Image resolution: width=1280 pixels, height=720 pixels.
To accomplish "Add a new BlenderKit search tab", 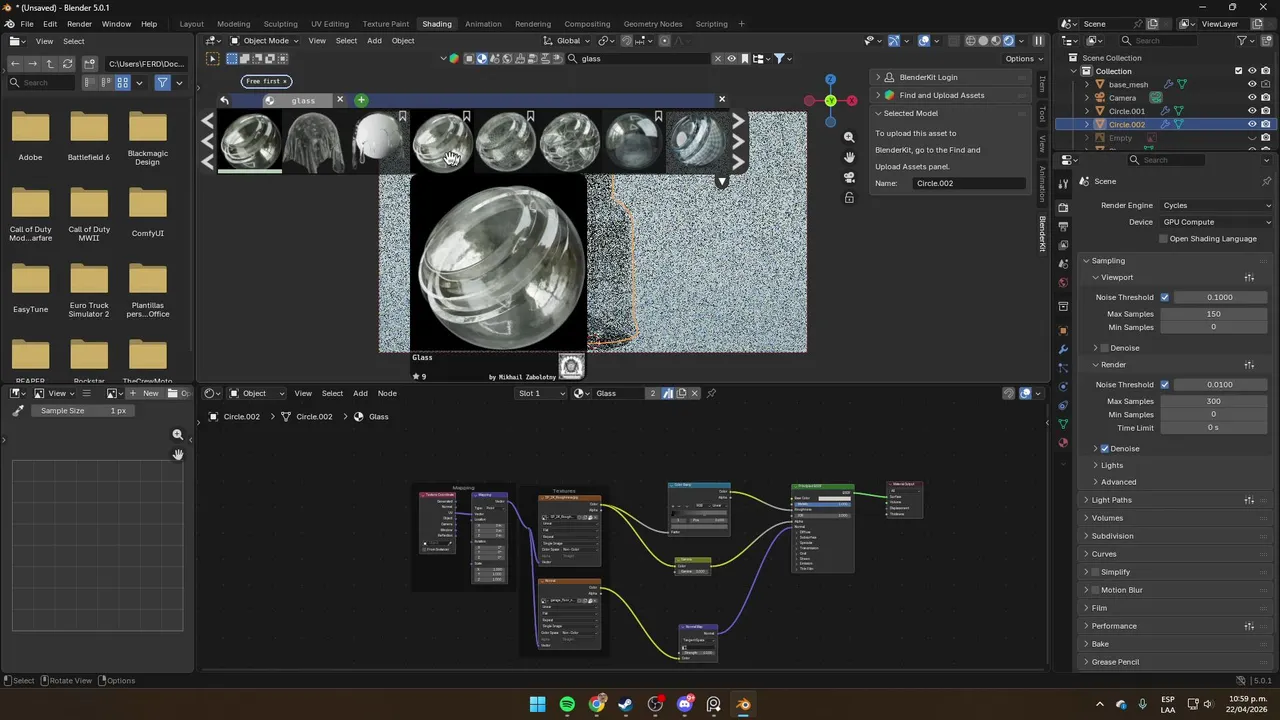I will pyautogui.click(x=361, y=100).
